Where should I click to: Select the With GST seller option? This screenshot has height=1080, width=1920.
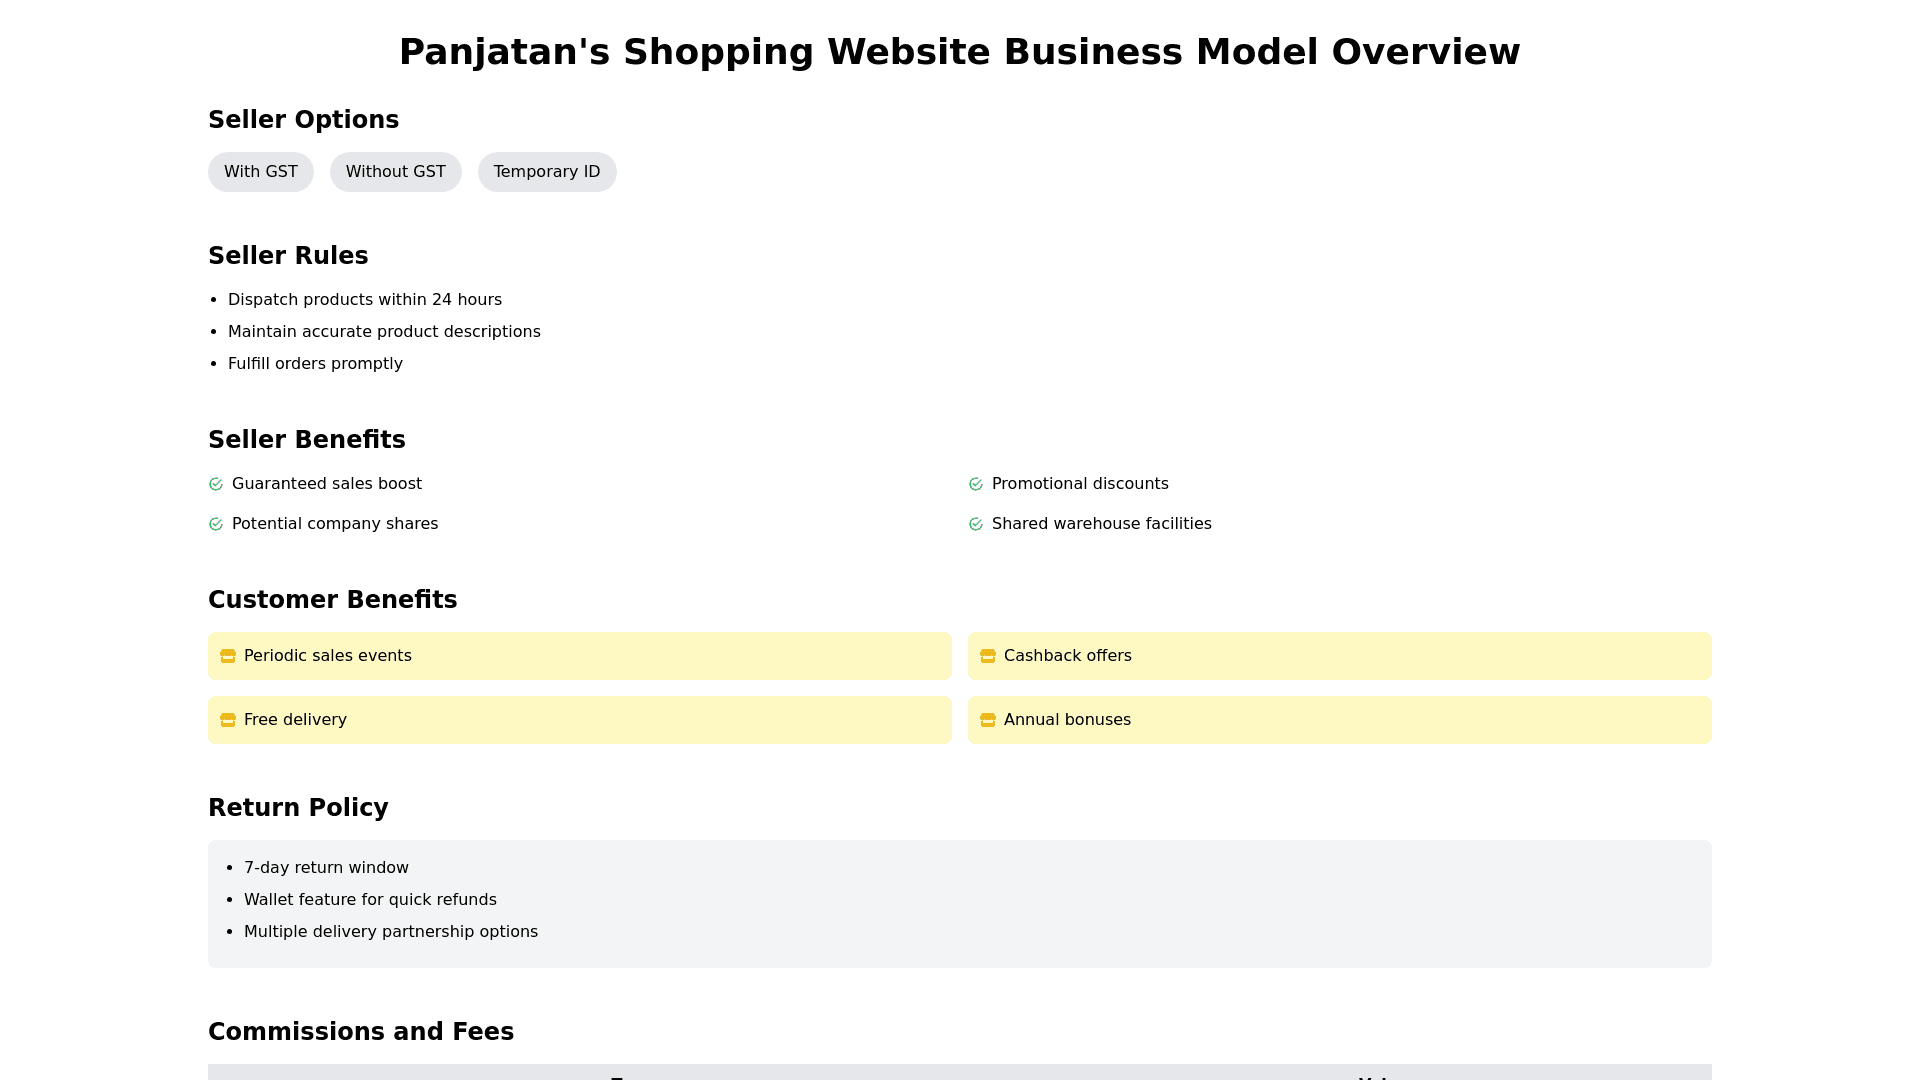(260, 172)
